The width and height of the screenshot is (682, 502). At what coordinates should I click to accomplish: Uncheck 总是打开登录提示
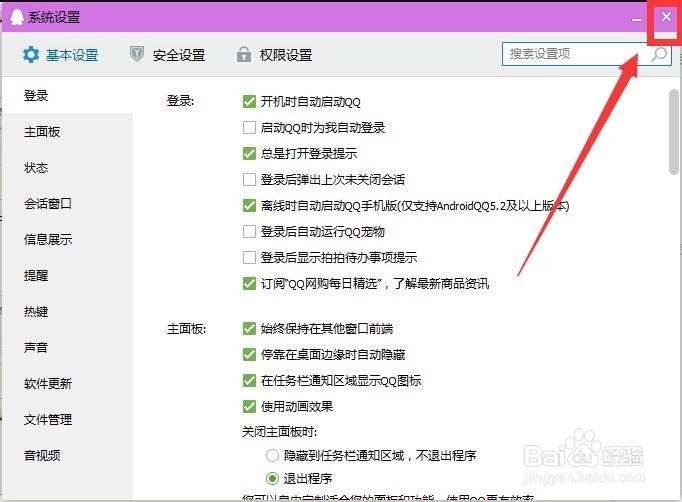[x=249, y=154]
